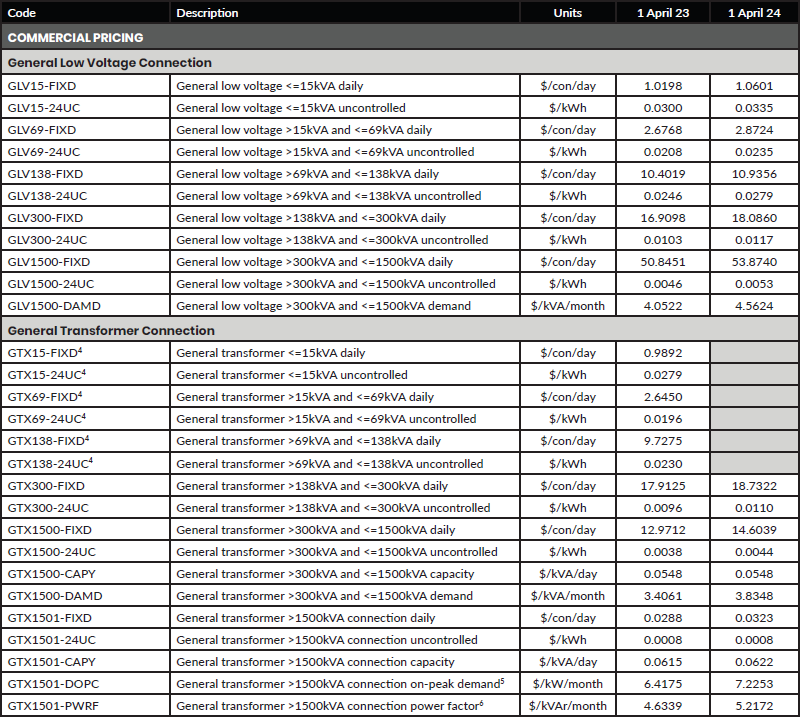The height and width of the screenshot is (717, 800).
Task: Click code GTX1501-CAPY
Action: click(x=52, y=661)
